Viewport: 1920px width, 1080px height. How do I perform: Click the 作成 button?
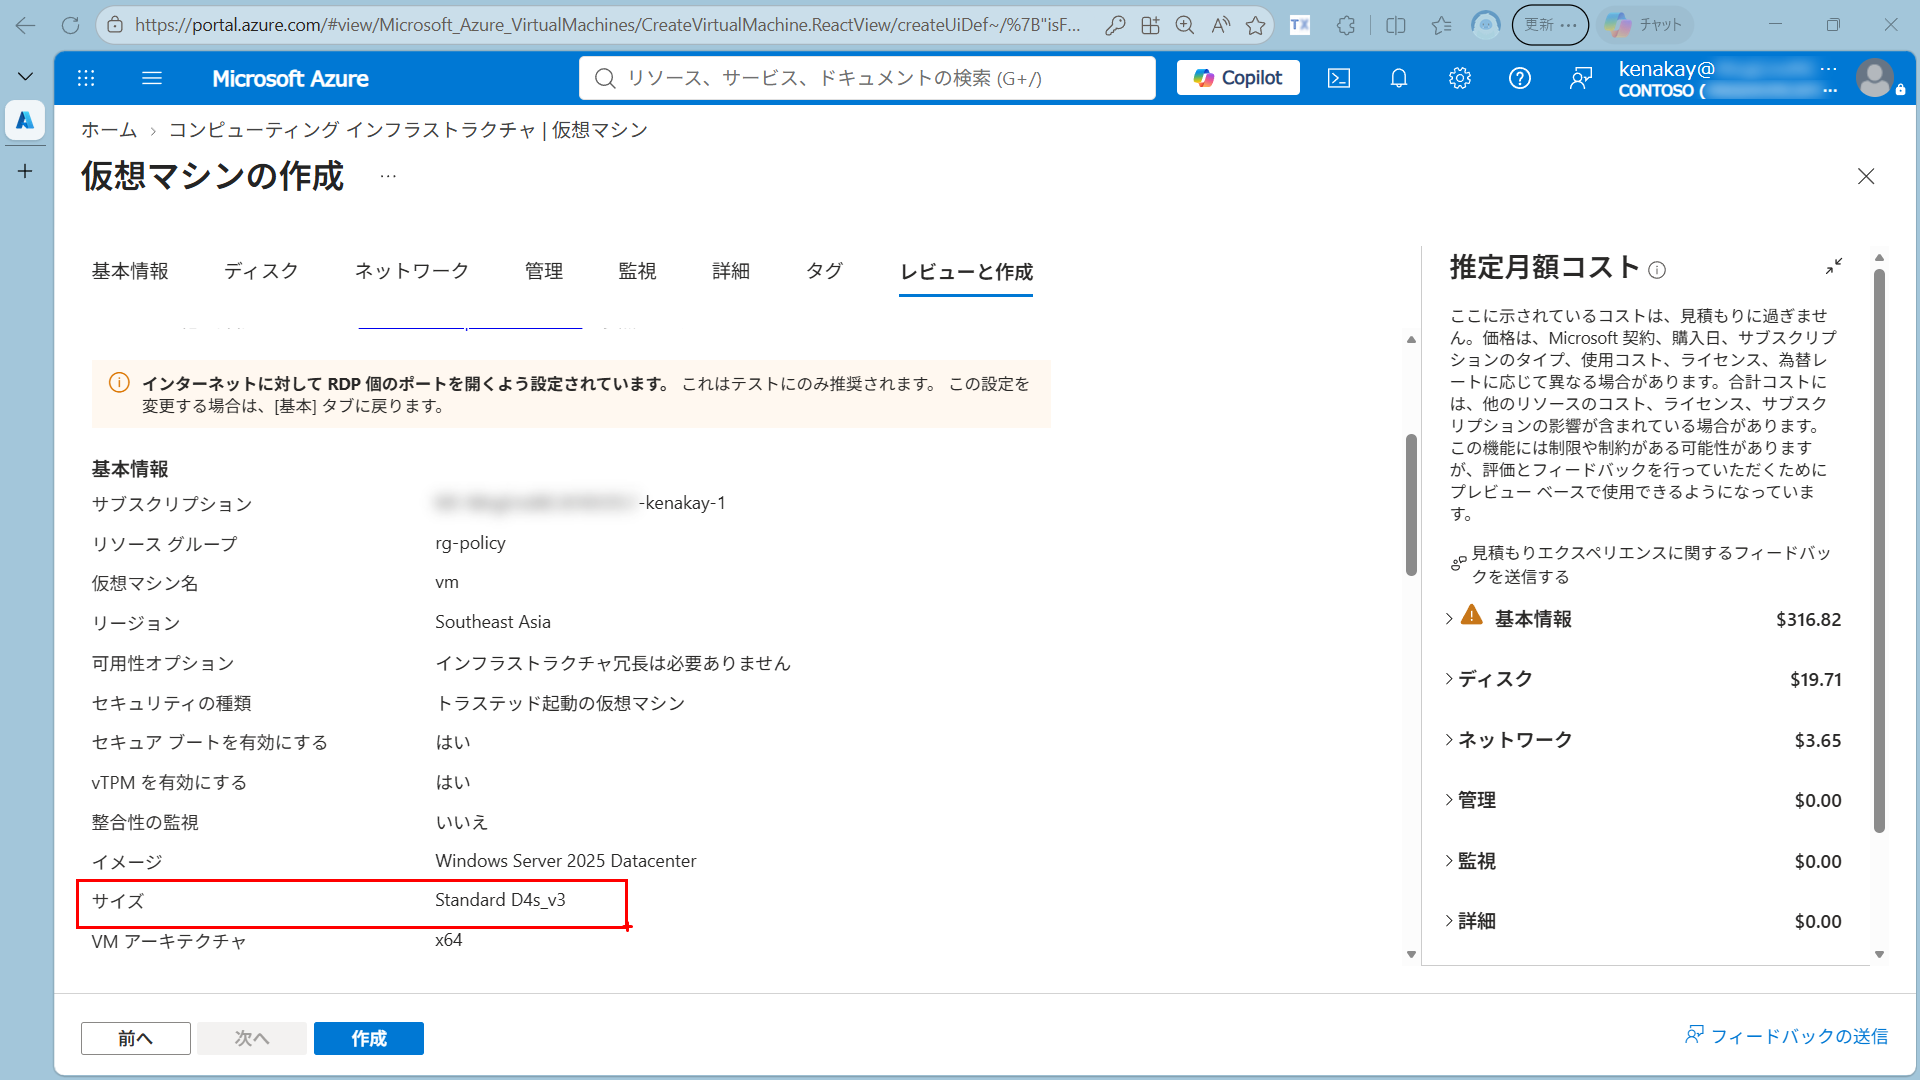click(369, 1038)
